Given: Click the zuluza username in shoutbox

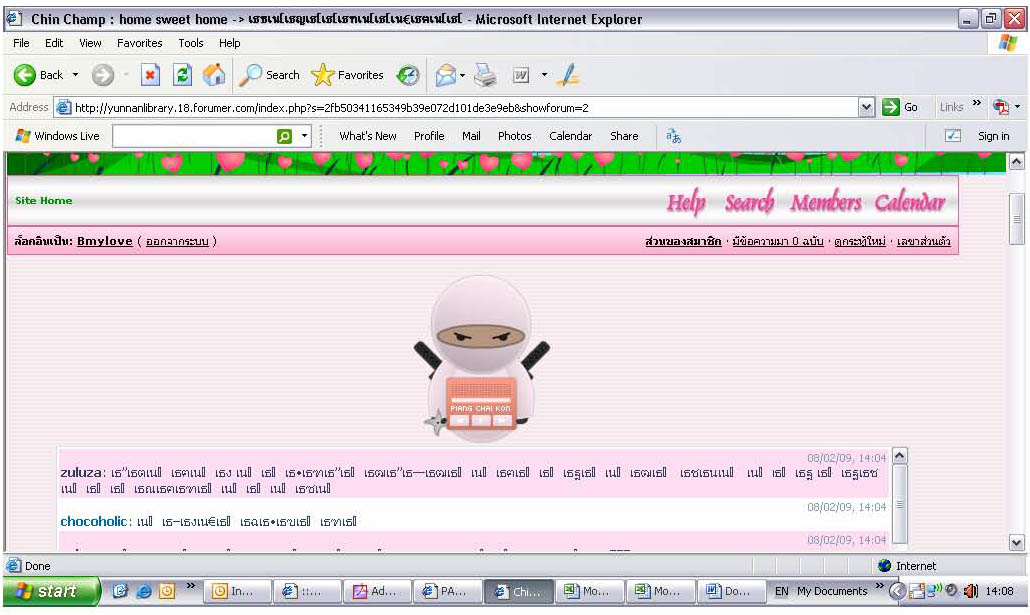Looking at the screenshot, I should [81, 472].
